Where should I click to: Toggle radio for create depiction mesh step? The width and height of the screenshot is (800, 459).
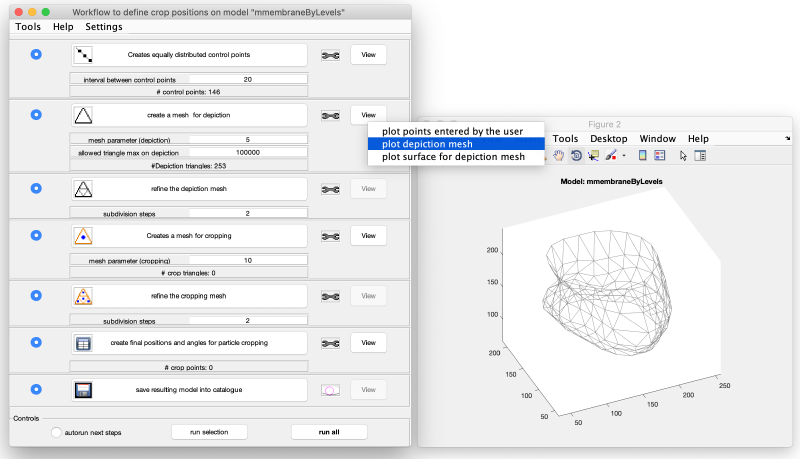[x=36, y=115]
